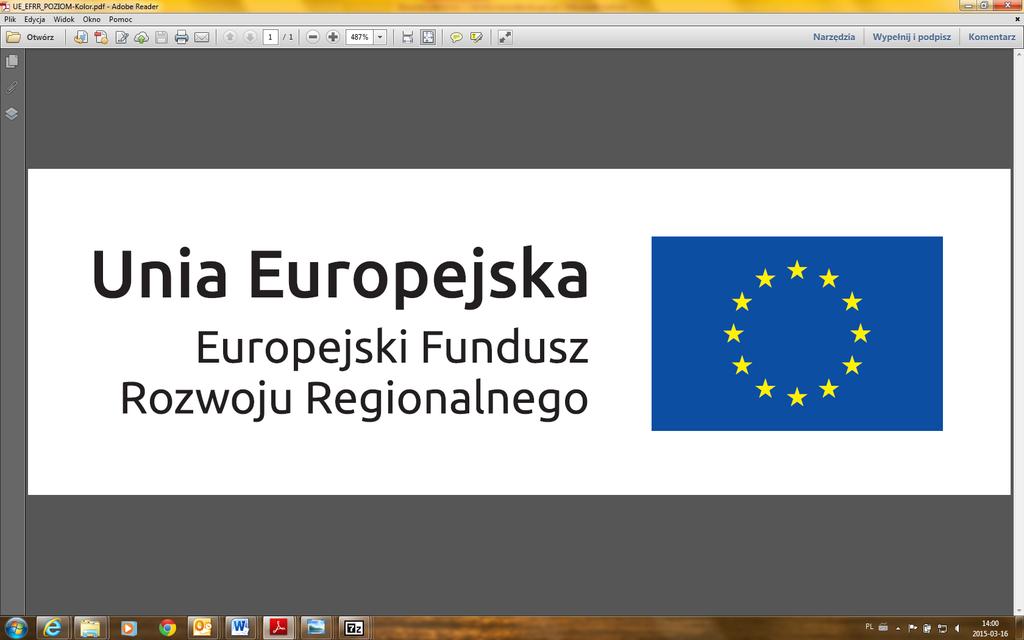Open the Plik menu
The height and width of the screenshot is (640, 1024).
[x=10, y=20]
